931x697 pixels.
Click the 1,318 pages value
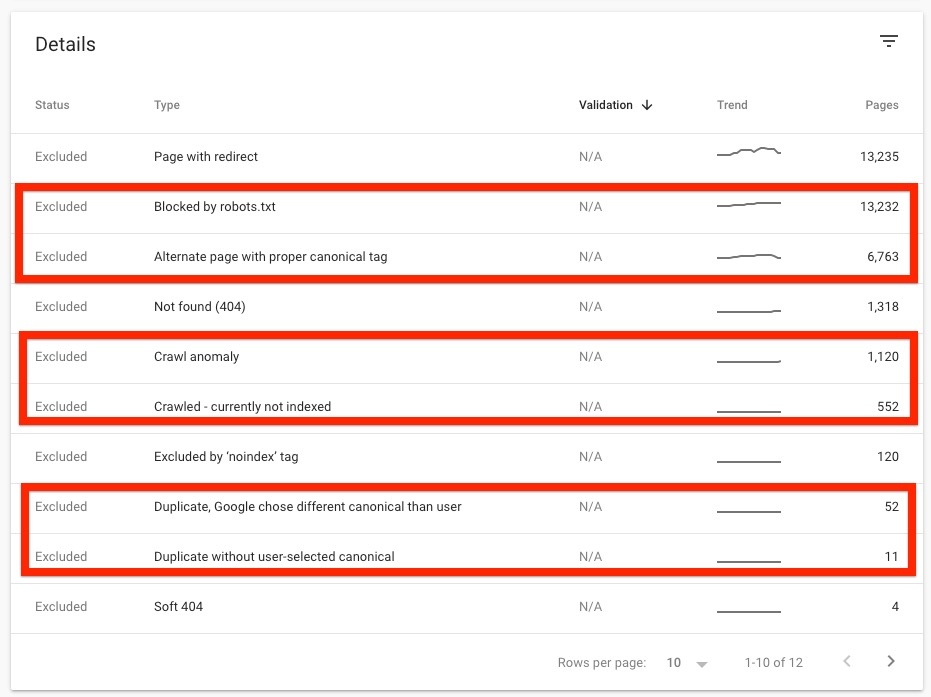pyautogui.click(x=883, y=306)
